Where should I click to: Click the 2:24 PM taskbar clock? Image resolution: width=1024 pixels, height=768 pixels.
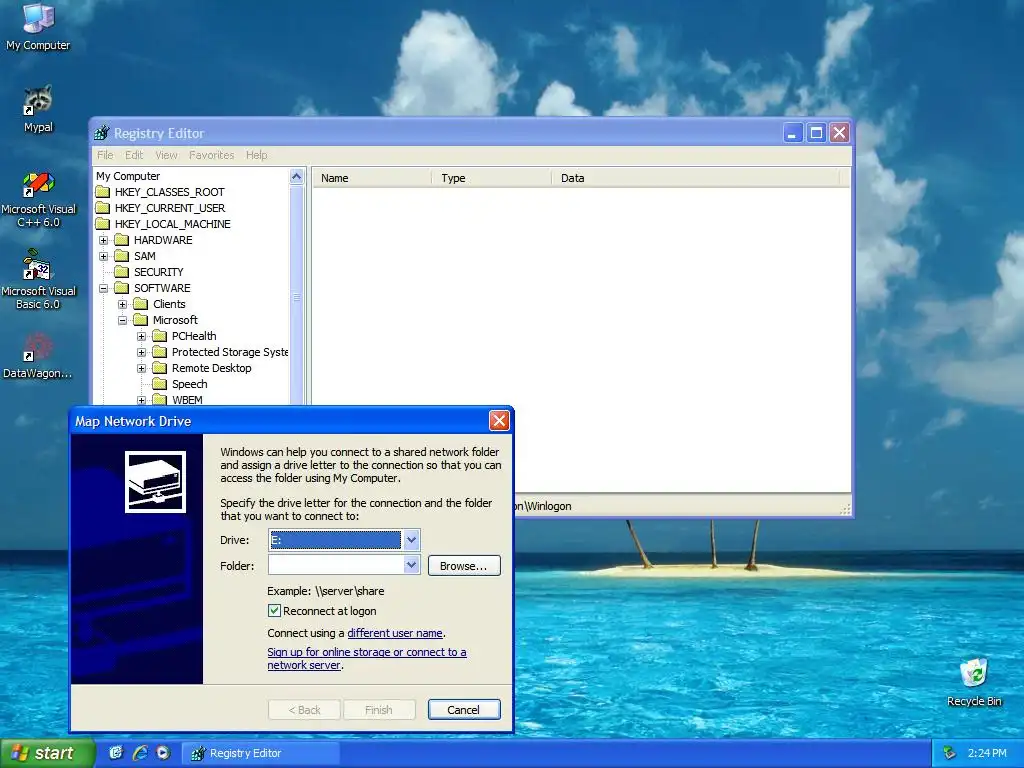(987, 753)
